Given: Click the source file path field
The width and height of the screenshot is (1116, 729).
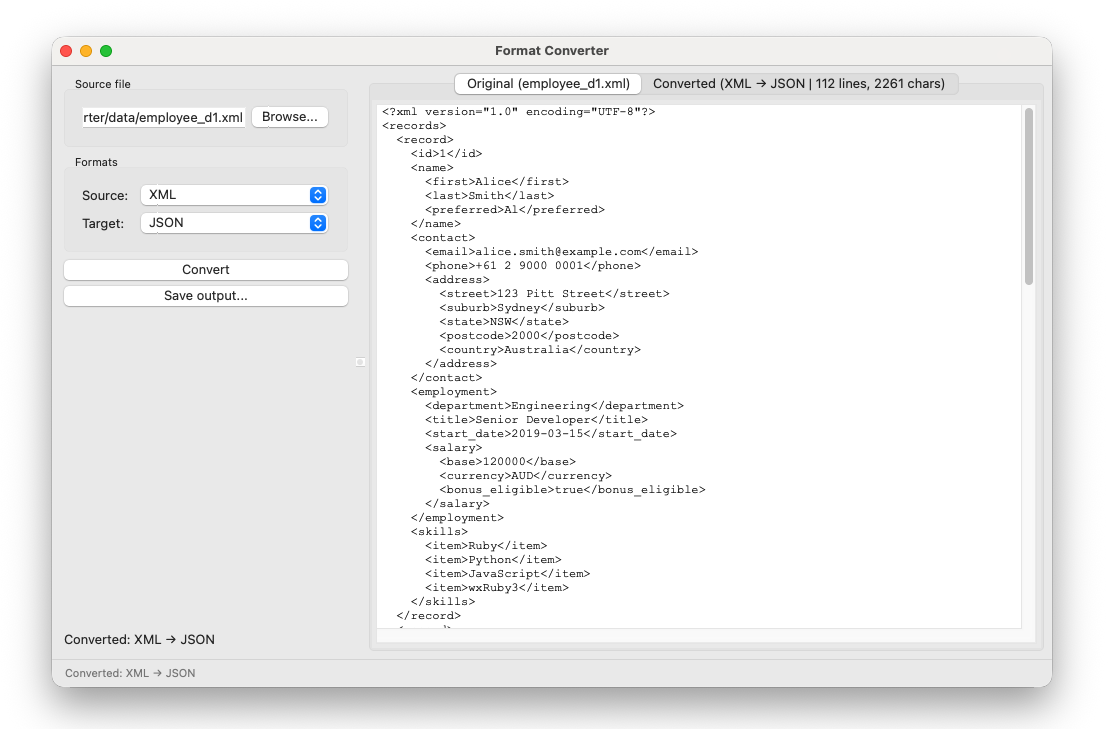Looking at the screenshot, I should click(x=164, y=118).
